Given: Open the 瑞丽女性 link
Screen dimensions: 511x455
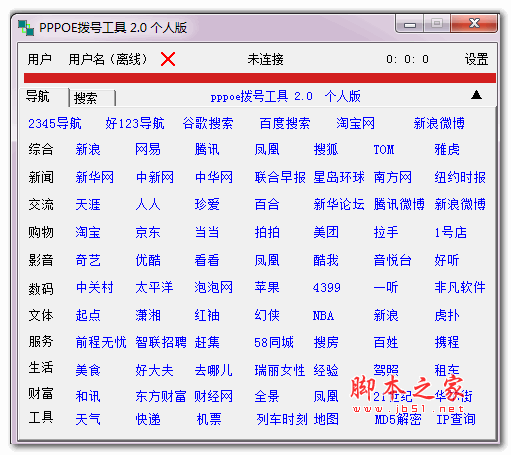Looking at the screenshot, I should coord(280,370).
